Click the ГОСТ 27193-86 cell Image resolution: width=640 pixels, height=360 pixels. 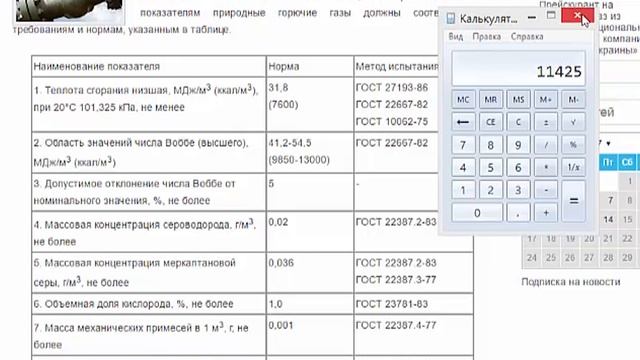tap(392, 87)
